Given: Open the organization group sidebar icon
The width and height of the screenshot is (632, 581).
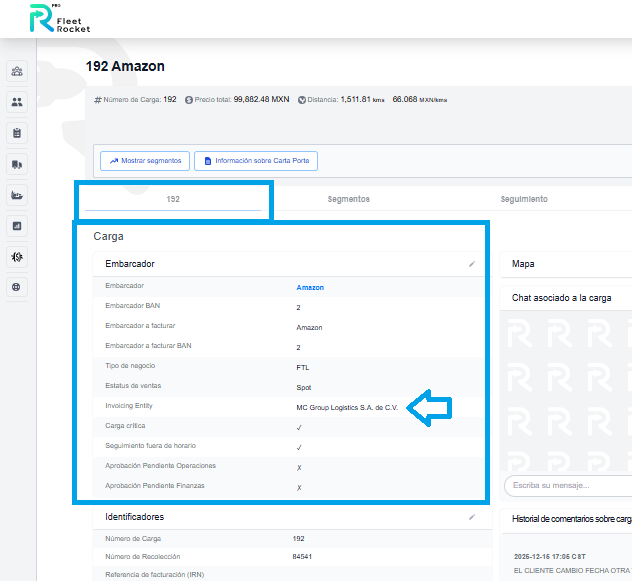Looking at the screenshot, I should [x=17, y=72].
